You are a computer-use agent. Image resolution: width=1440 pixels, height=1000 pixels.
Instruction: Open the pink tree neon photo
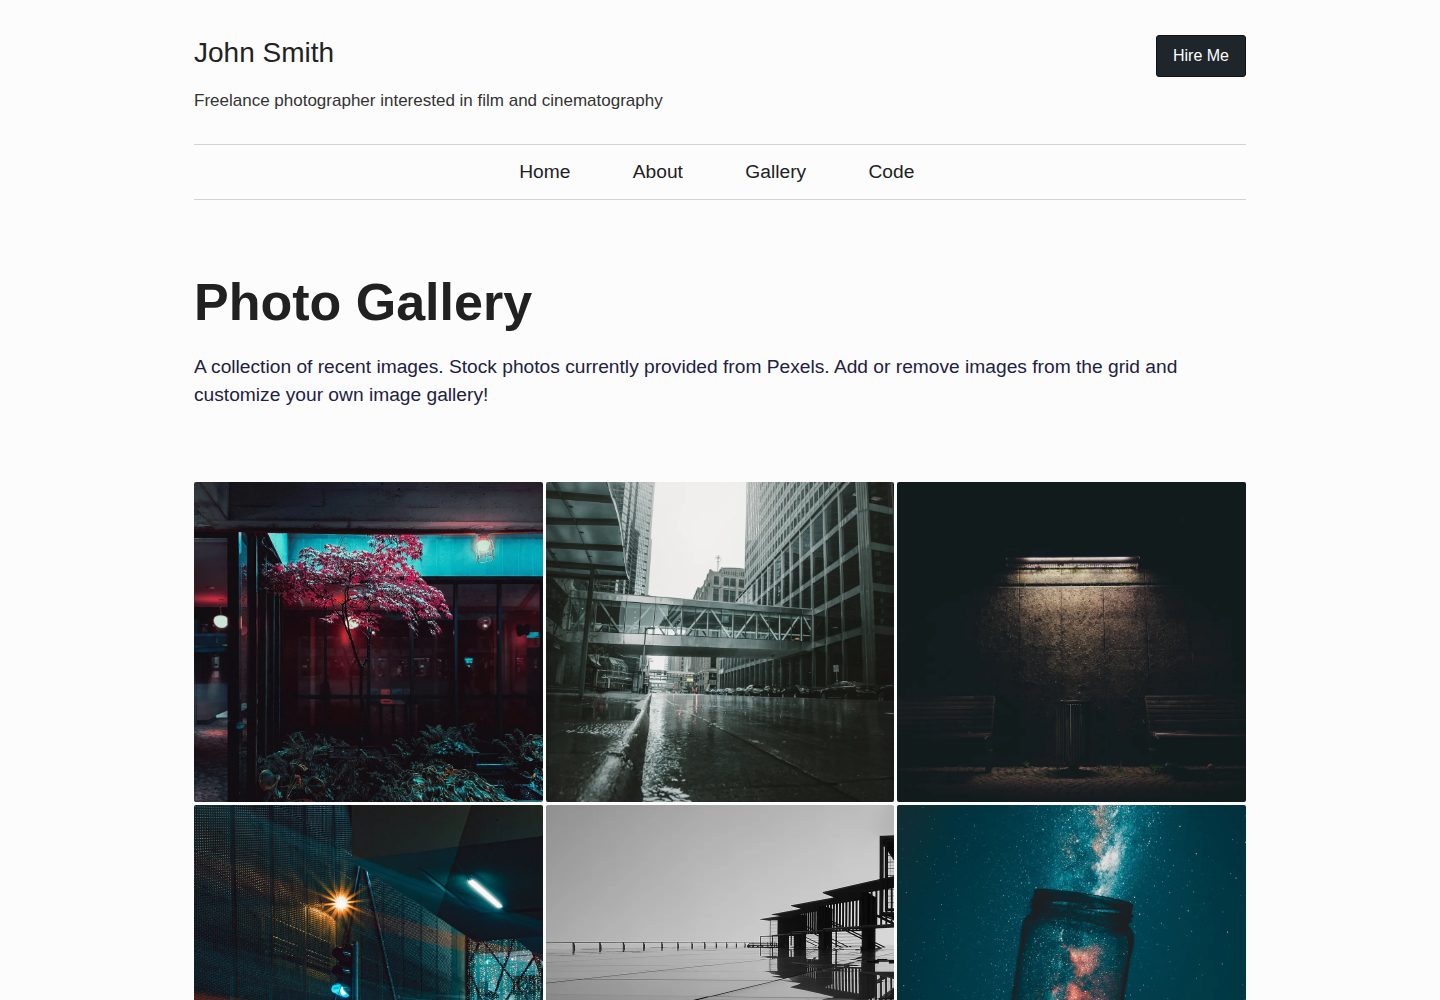click(368, 642)
